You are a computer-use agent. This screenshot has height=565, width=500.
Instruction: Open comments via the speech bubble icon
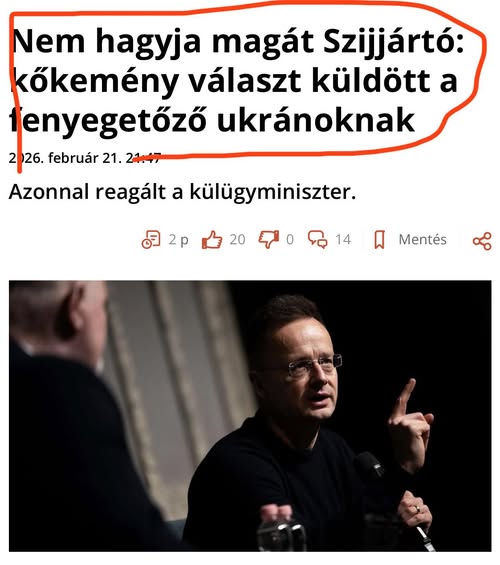[x=317, y=240]
